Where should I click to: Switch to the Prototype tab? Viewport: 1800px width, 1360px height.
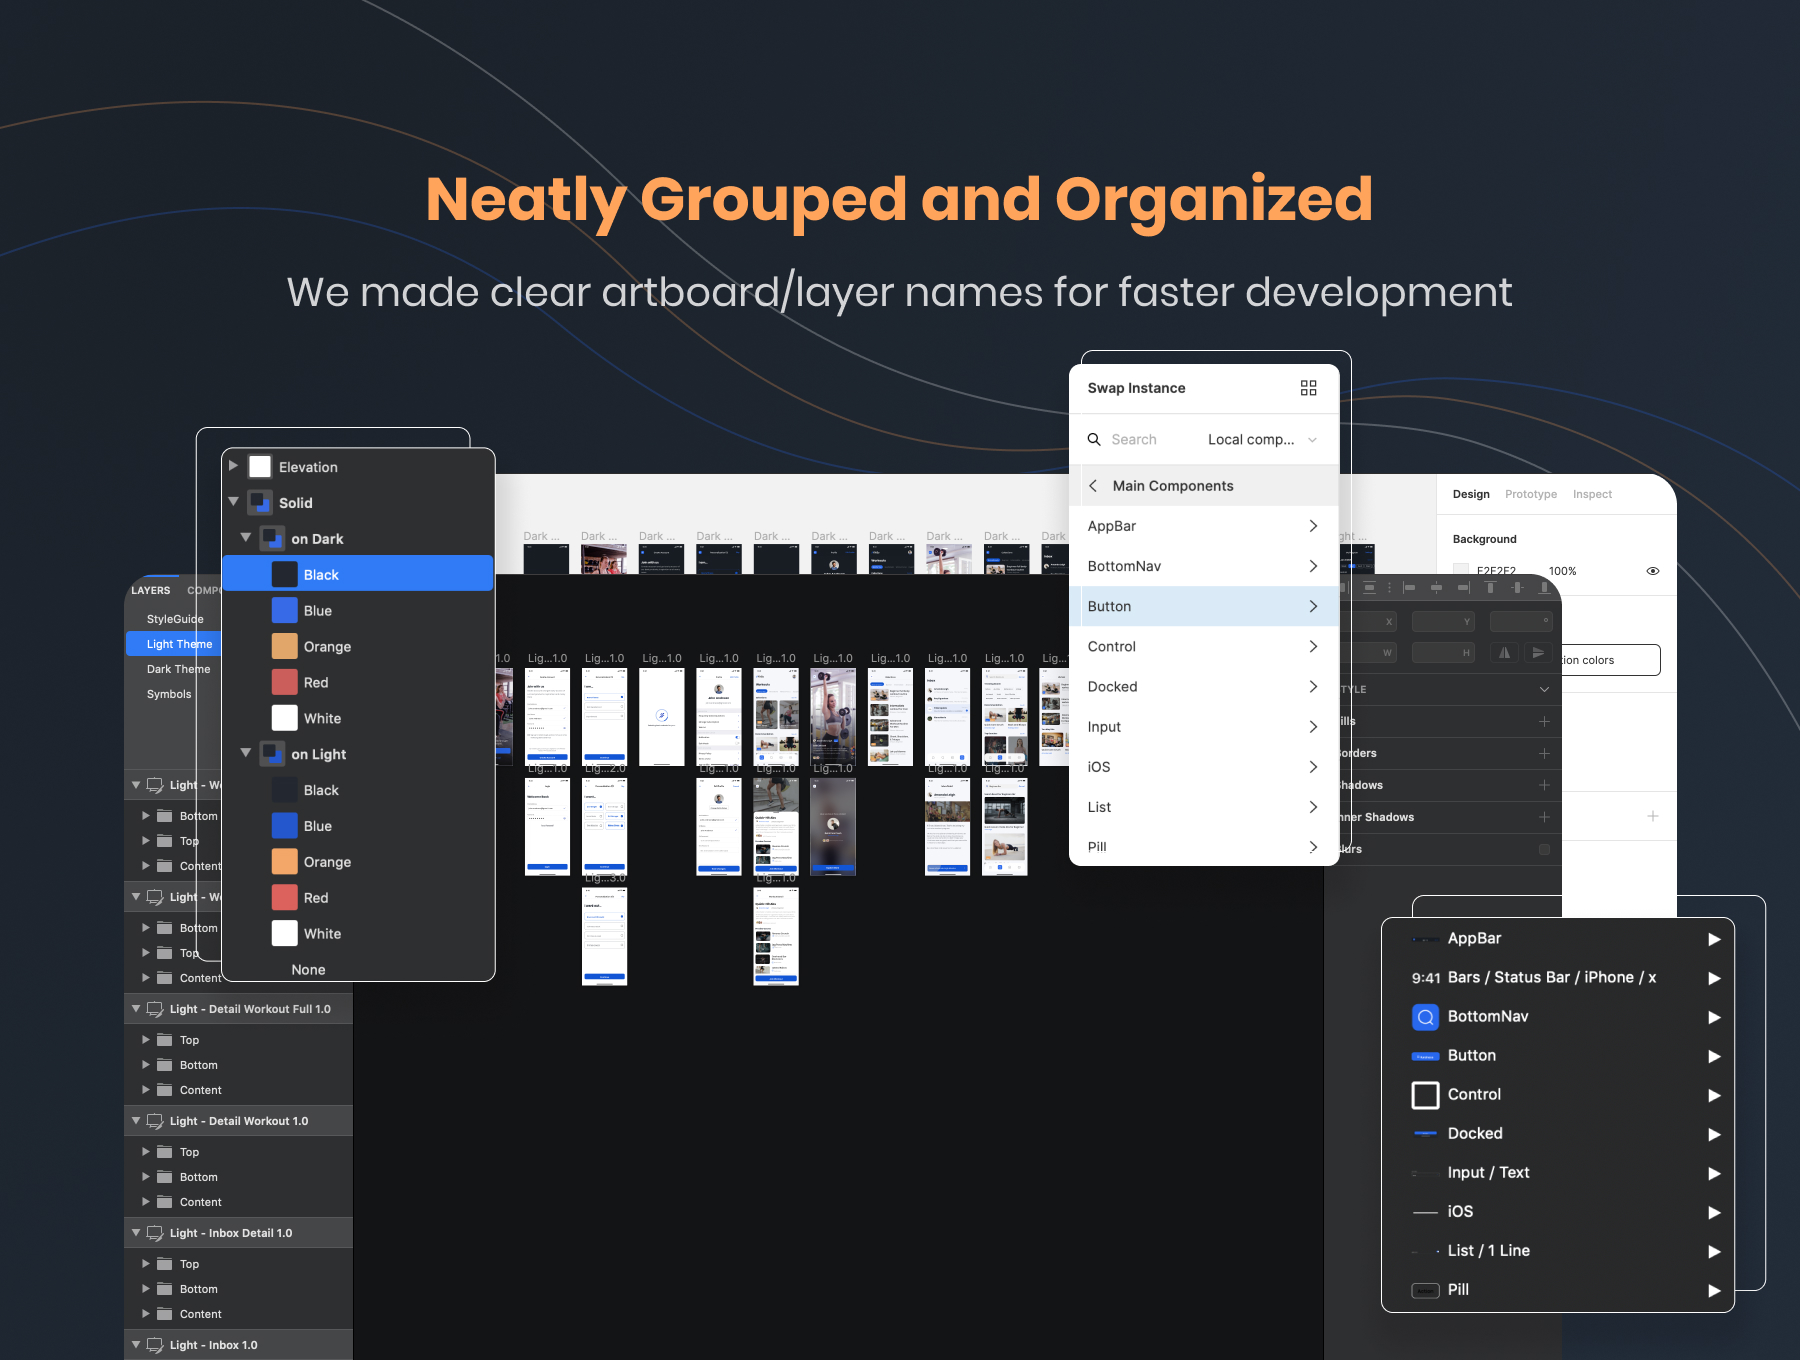[x=1530, y=494]
